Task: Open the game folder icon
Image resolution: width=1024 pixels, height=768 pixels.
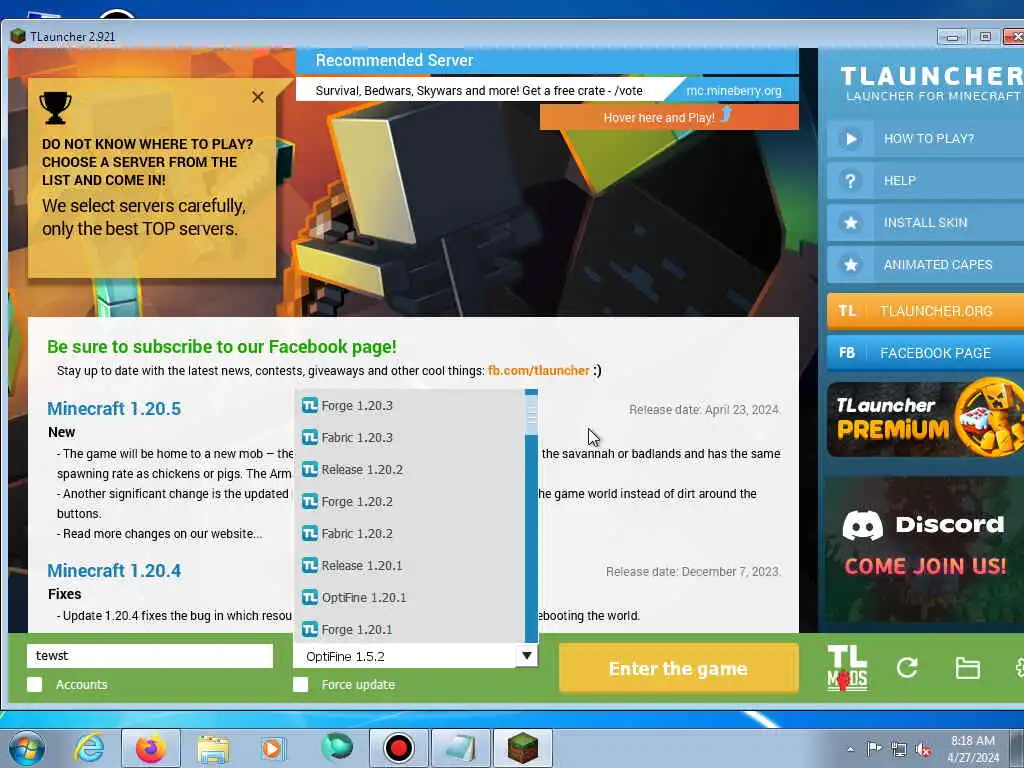Action: click(x=967, y=668)
